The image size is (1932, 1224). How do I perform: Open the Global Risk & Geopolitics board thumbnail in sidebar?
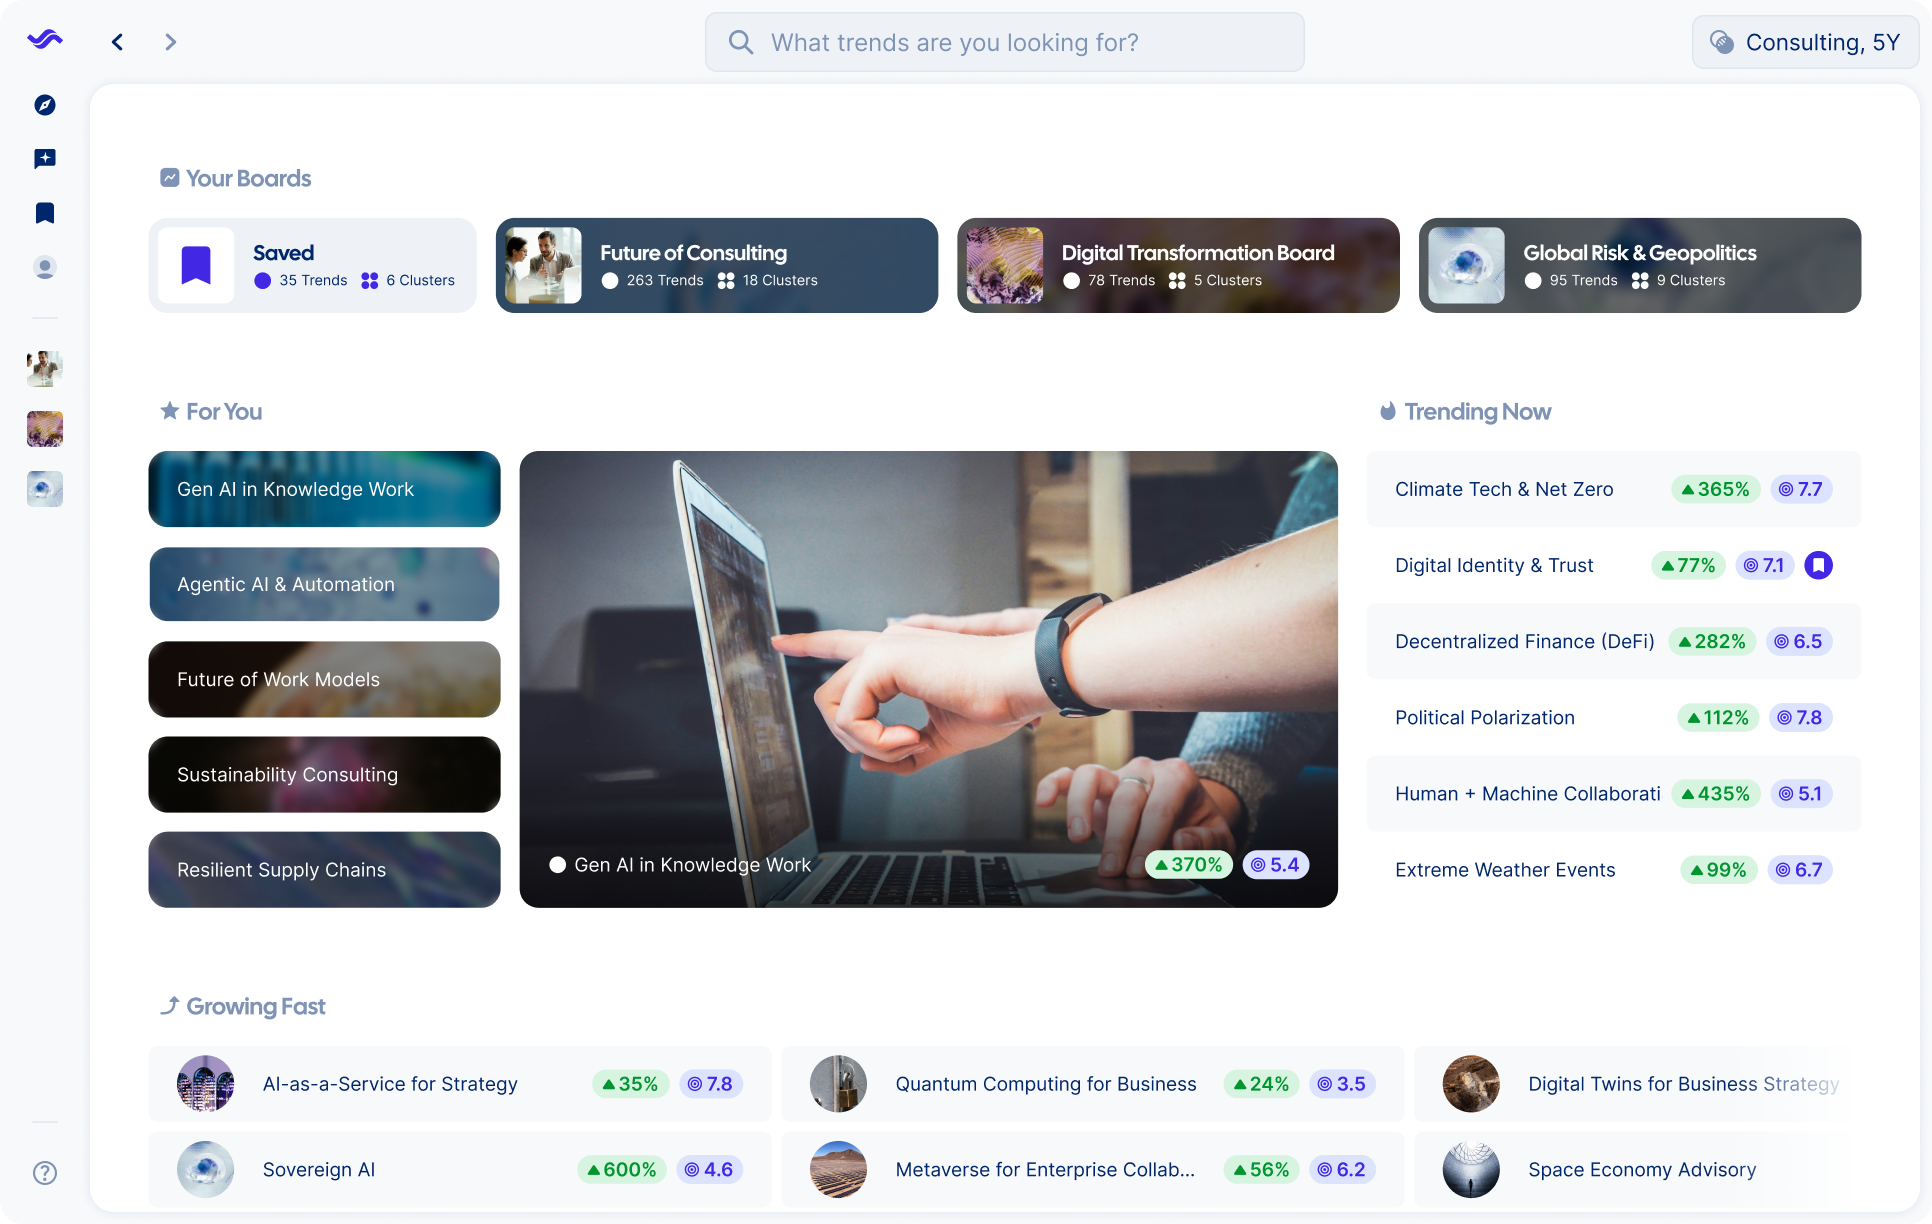[44, 489]
